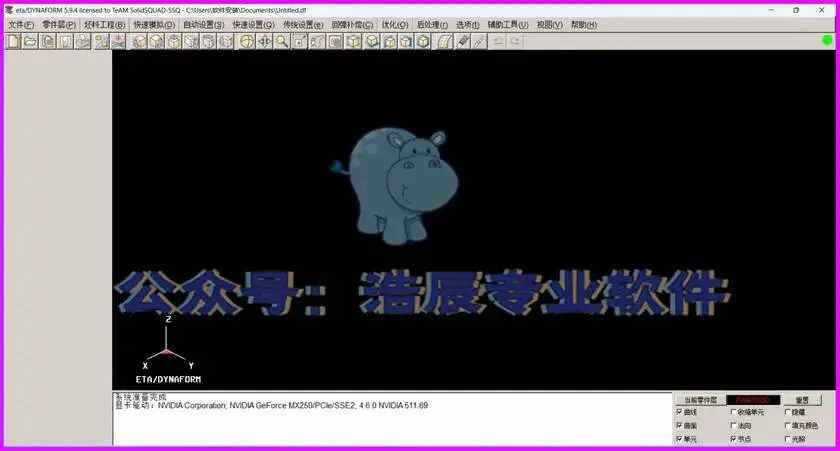Click the ETA/DYNAFORM axis triad label
Image resolution: width=840 pixels, height=451 pixels.
(x=168, y=379)
